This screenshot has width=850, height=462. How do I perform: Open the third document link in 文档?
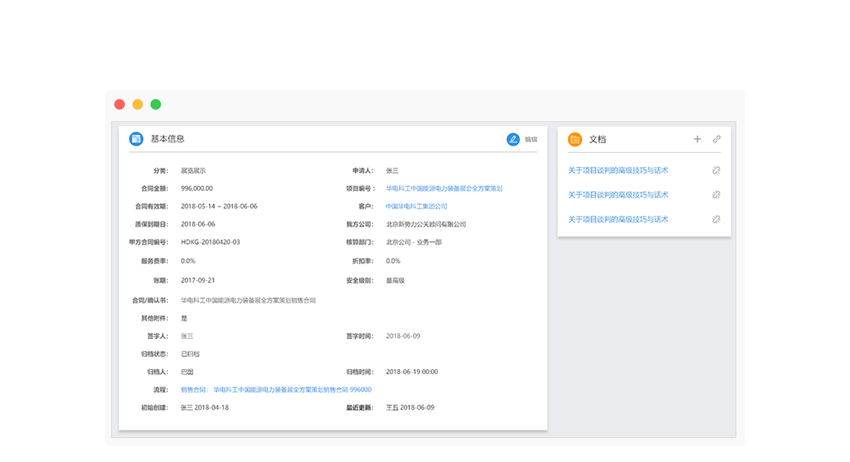pyautogui.click(x=618, y=219)
